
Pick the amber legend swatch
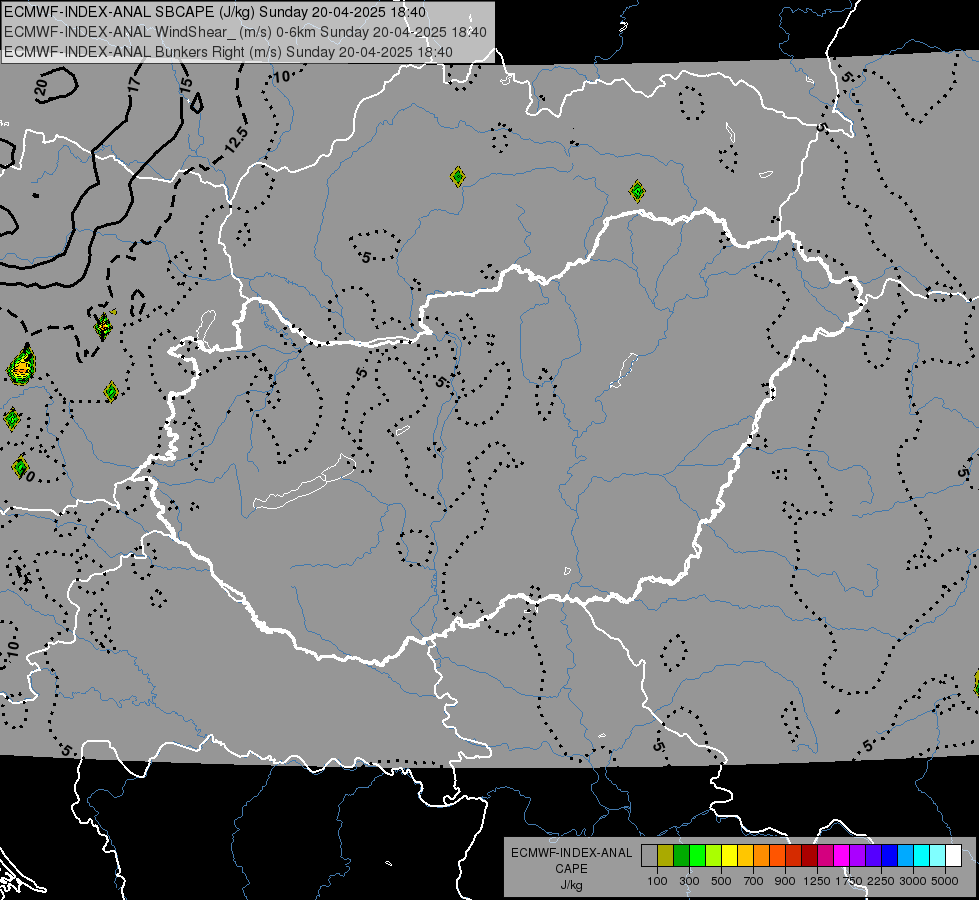[x=745, y=855]
